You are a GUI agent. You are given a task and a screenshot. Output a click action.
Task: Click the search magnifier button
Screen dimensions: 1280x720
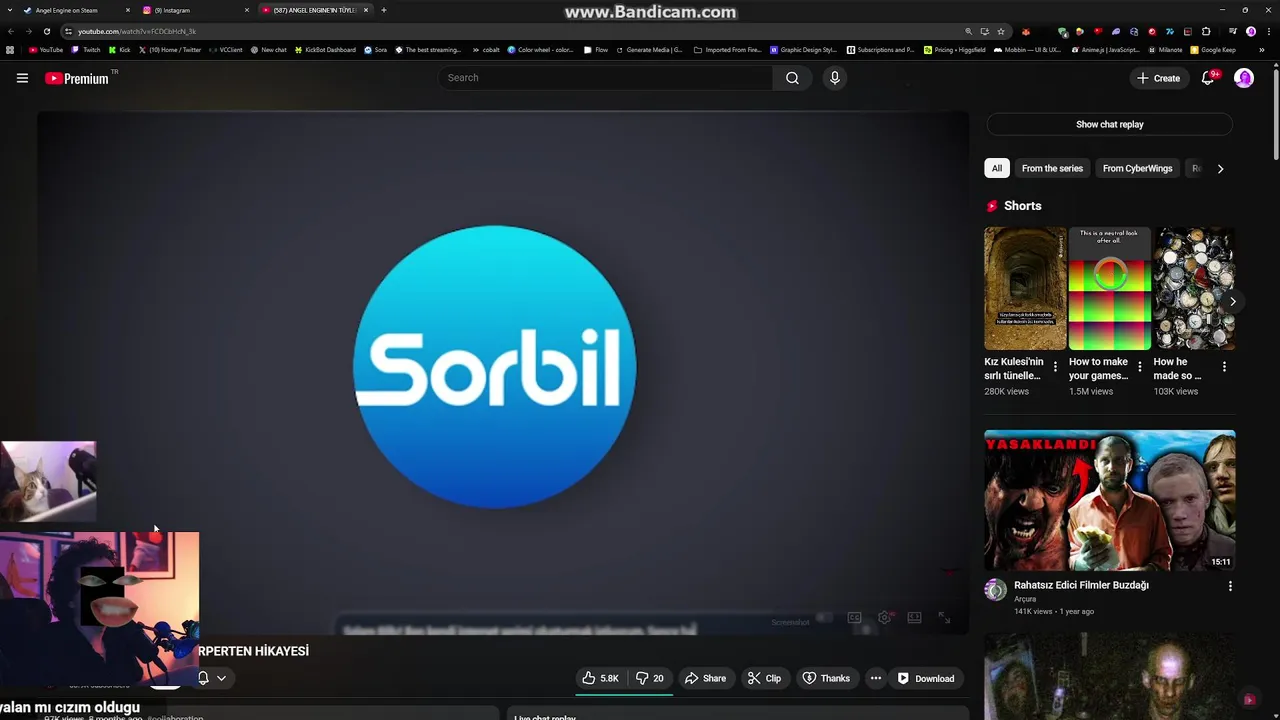(792, 78)
